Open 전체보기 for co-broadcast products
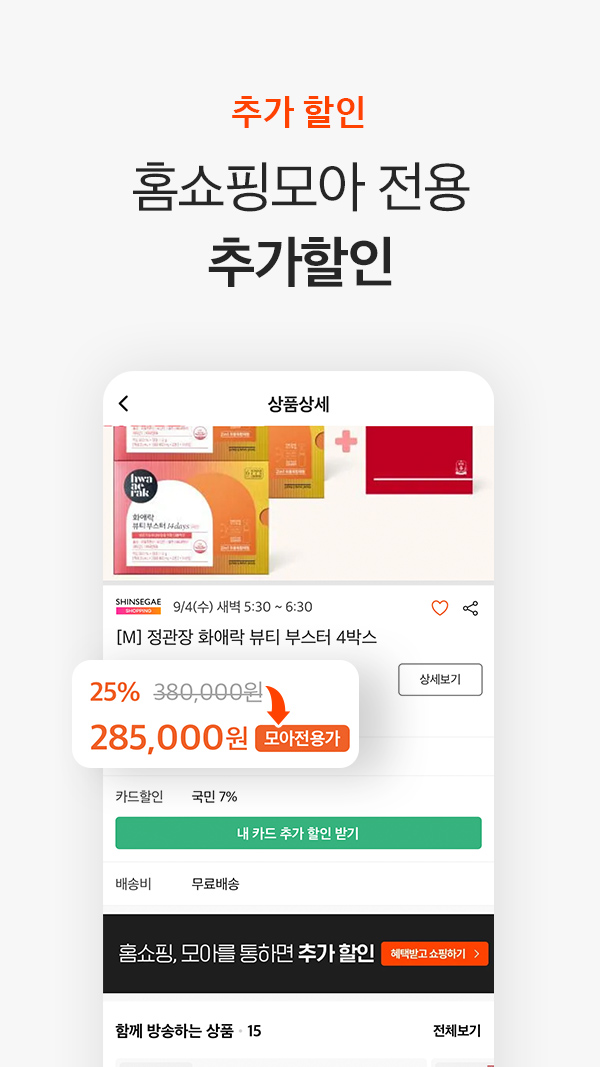600x1067 pixels. [456, 1031]
